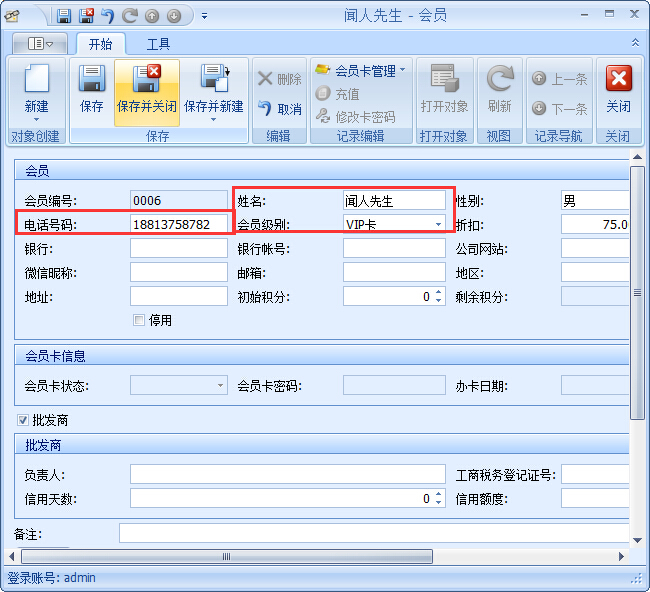The width and height of the screenshot is (650, 592).
Task: Switch to the 开始 ribbon tab
Action: point(101,44)
